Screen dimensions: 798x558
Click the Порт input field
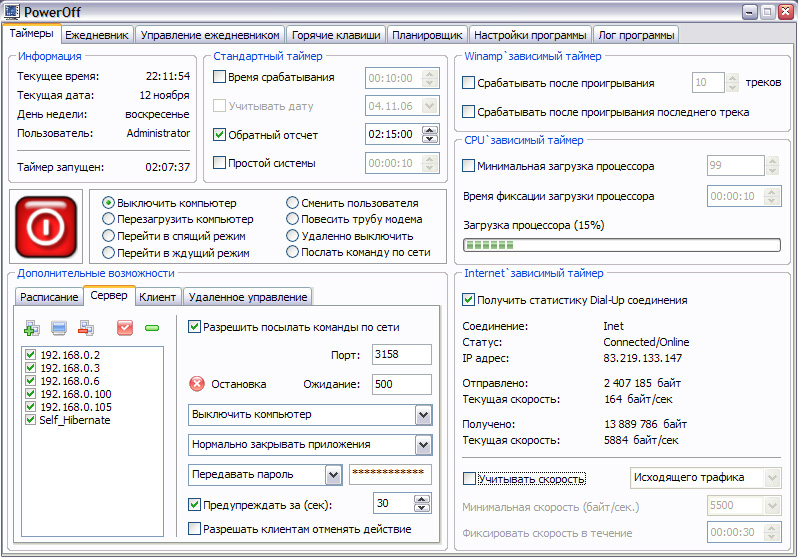pyautogui.click(x=401, y=354)
